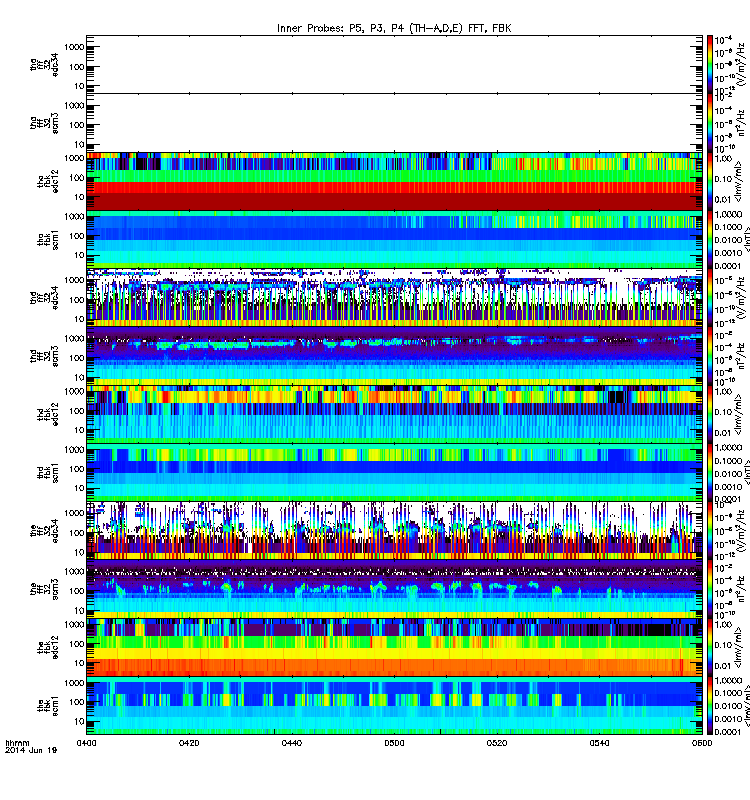Click inside the the fbk scm1 spectrogram

tap(394, 705)
